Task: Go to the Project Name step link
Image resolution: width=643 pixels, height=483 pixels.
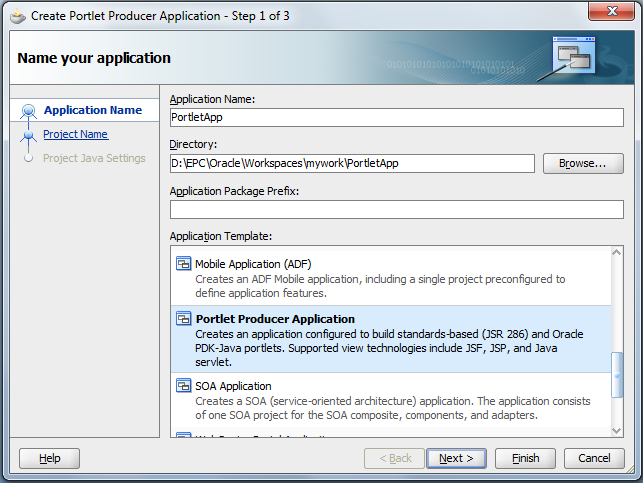Action: pos(76,134)
